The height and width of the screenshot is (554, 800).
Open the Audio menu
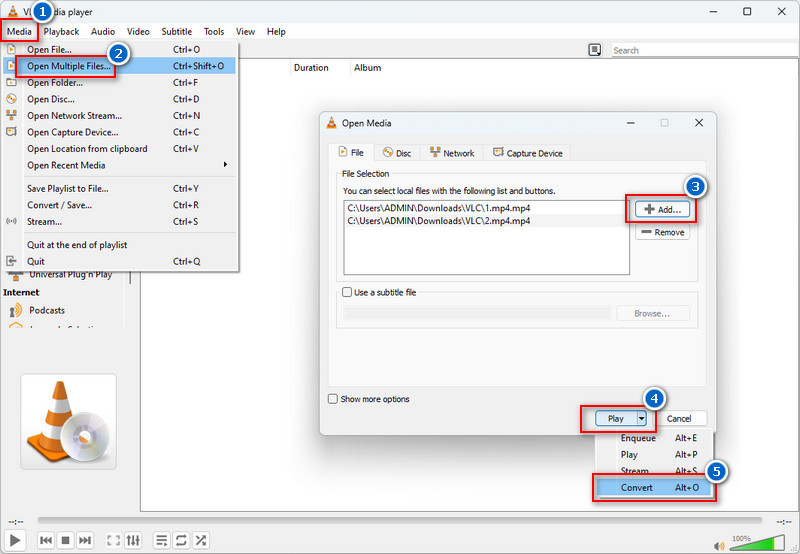[x=103, y=32]
